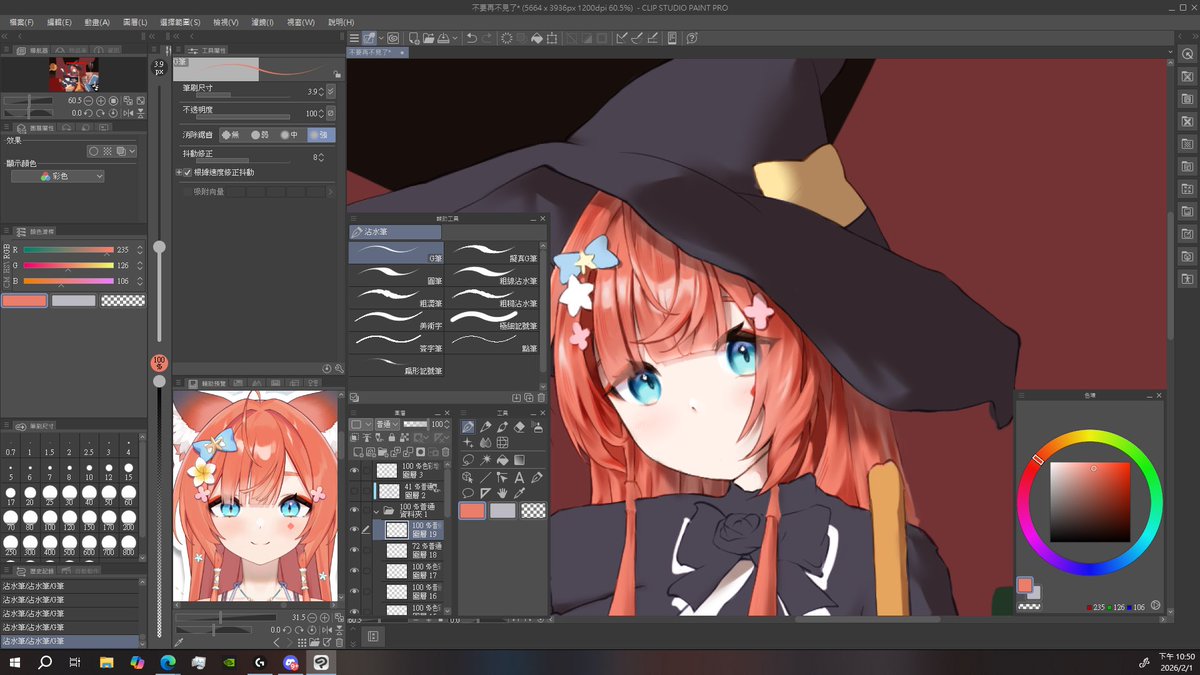Image resolution: width=1200 pixels, height=675 pixels.
Task: Click the red R channel slider
Action: click(x=69, y=250)
